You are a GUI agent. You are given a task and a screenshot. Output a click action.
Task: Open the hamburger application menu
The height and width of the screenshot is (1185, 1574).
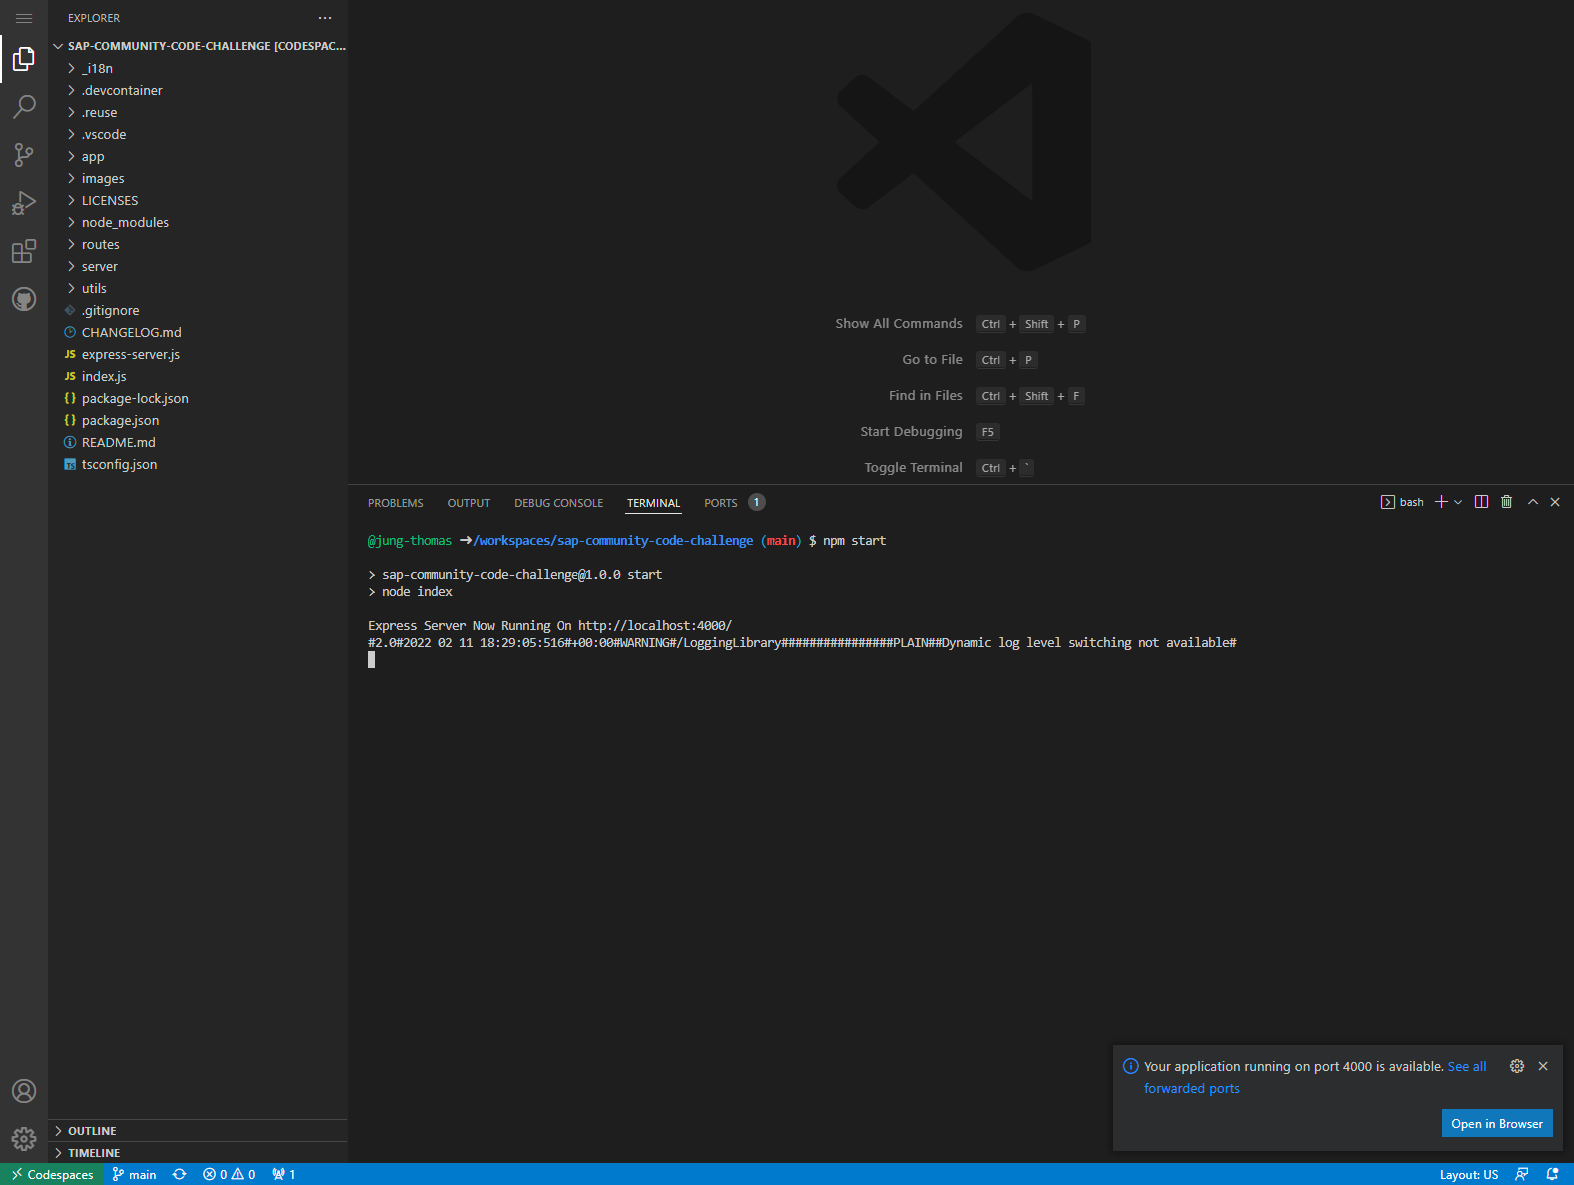pyautogui.click(x=24, y=18)
